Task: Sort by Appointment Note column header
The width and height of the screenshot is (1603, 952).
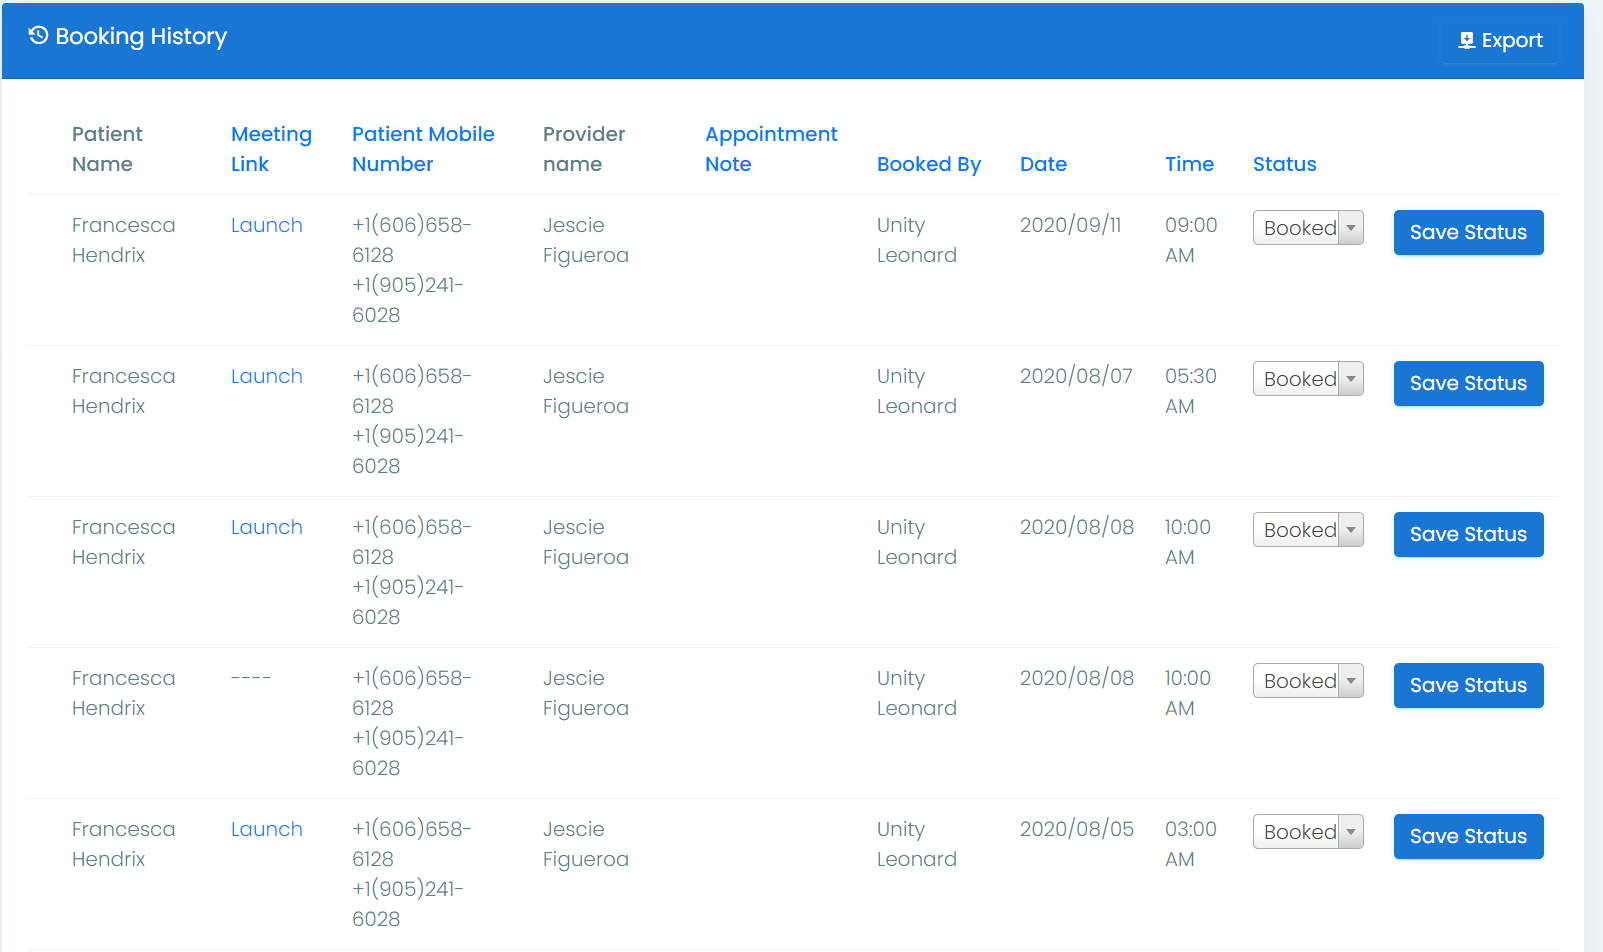Action: coord(771,149)
